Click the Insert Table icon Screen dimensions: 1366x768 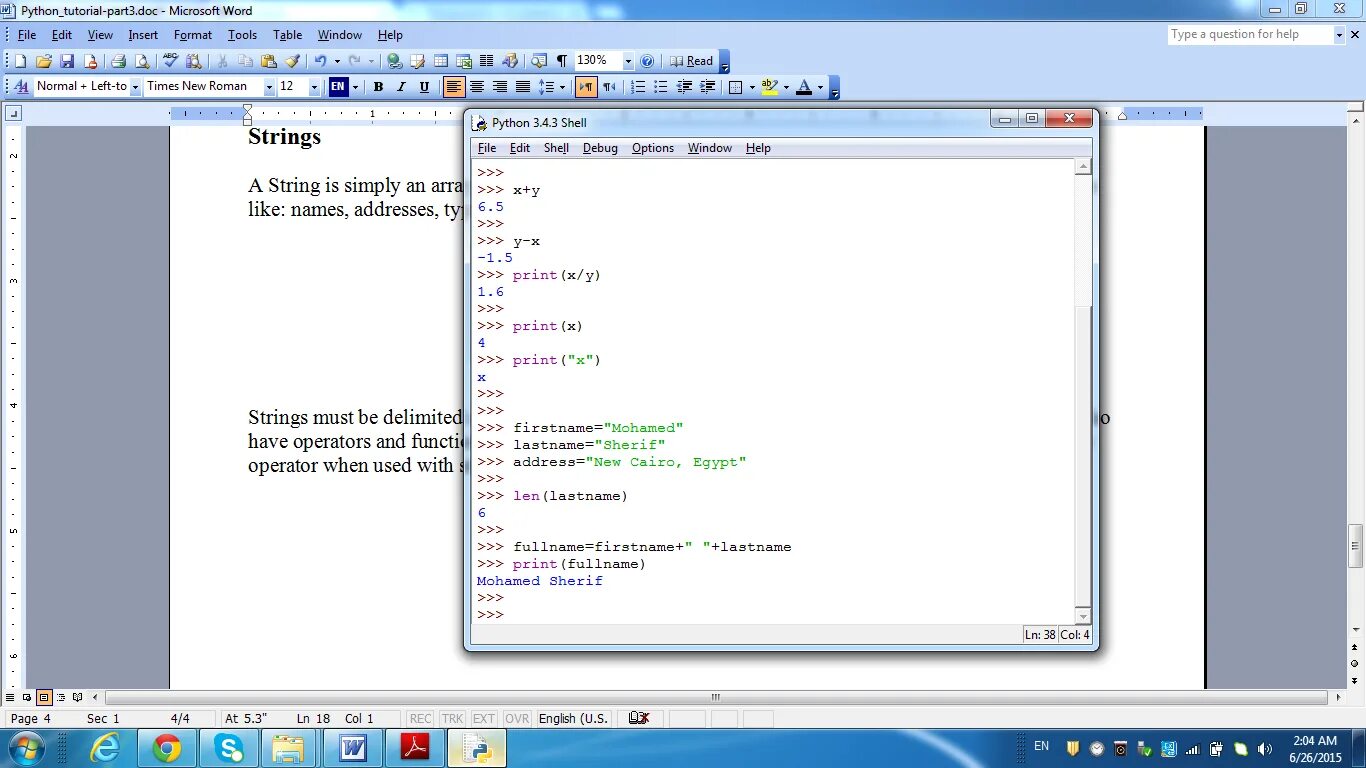pyautogui.click(x=440, y=61)
